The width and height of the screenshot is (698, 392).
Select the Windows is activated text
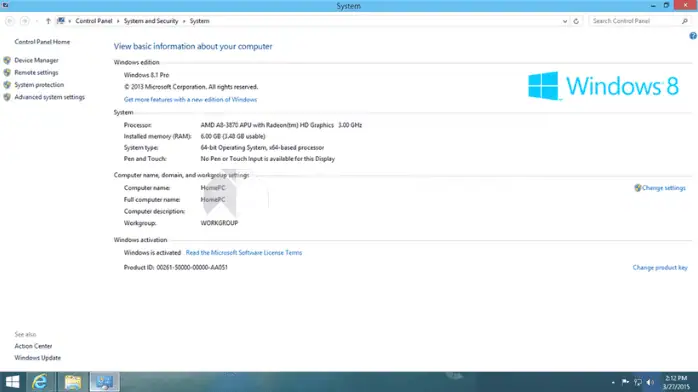tap(152, 253)
